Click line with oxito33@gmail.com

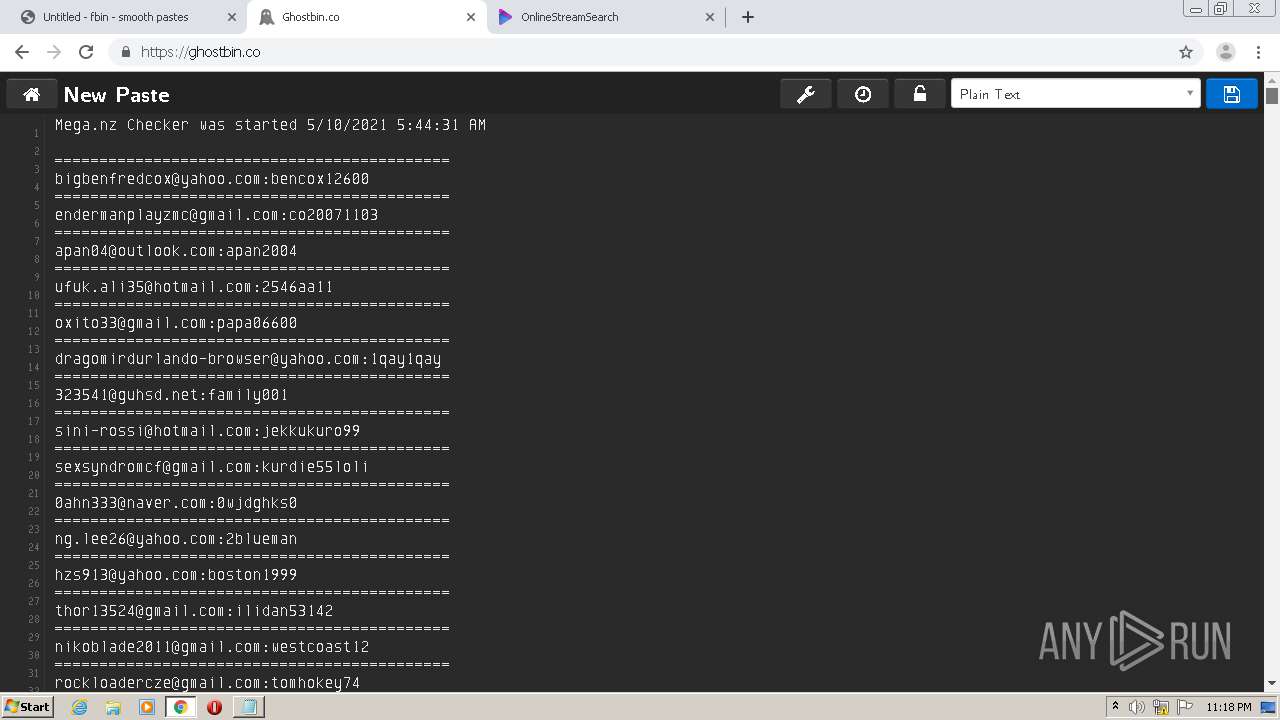176,323
